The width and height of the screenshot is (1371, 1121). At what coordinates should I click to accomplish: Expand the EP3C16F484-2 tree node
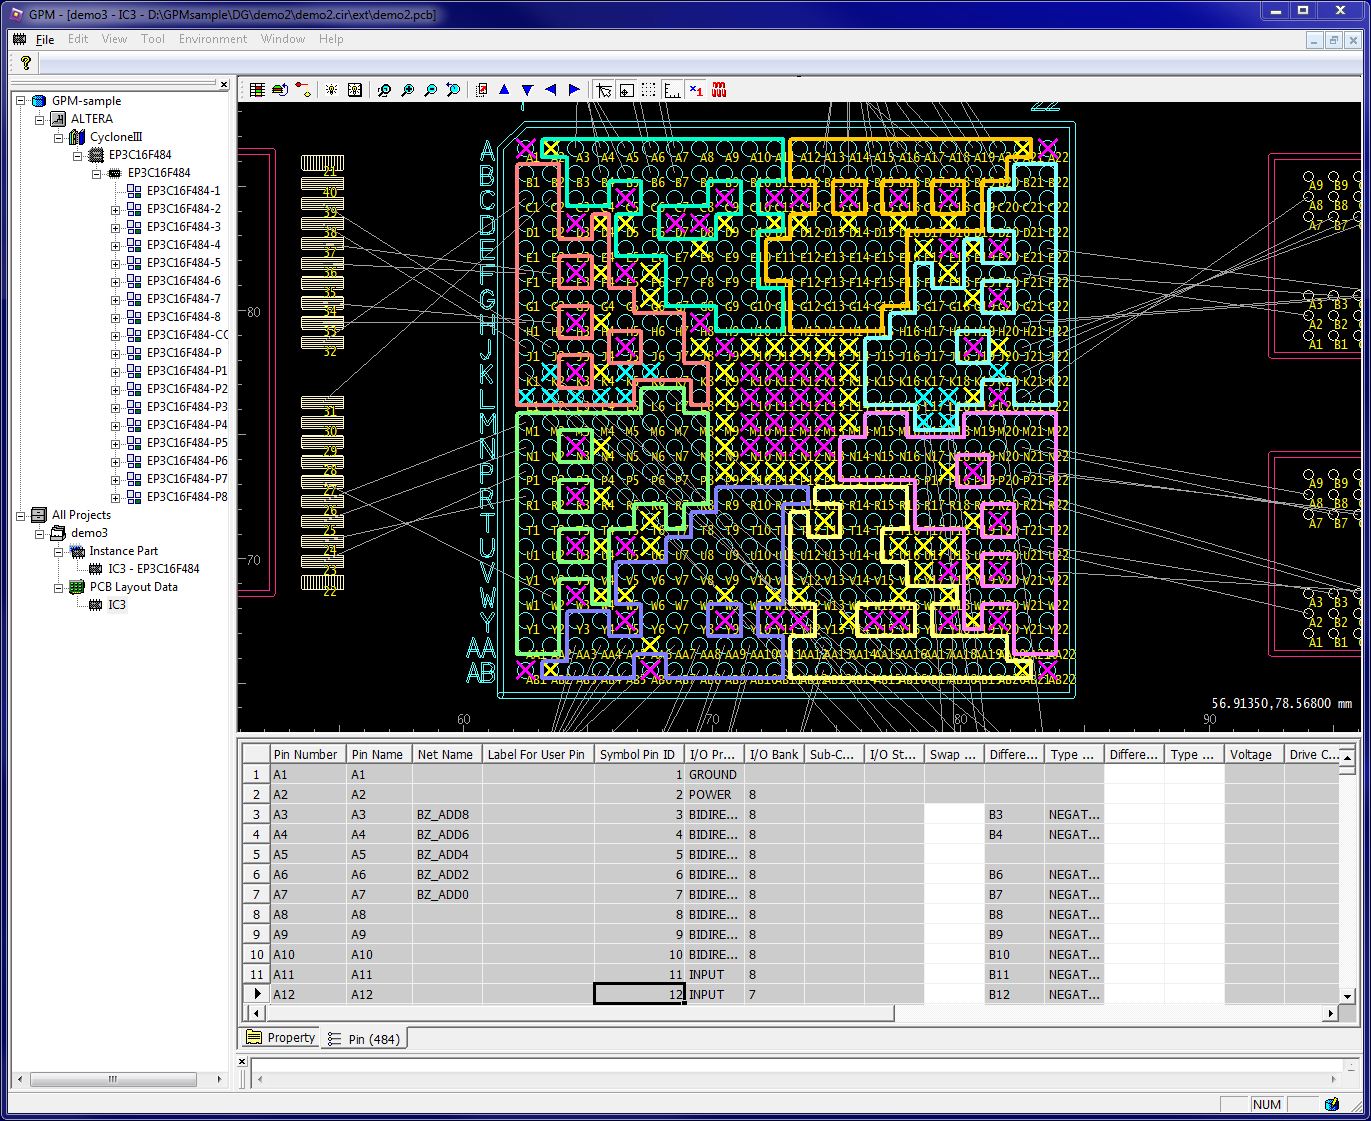pyautogui.click(x=115, y=209)
